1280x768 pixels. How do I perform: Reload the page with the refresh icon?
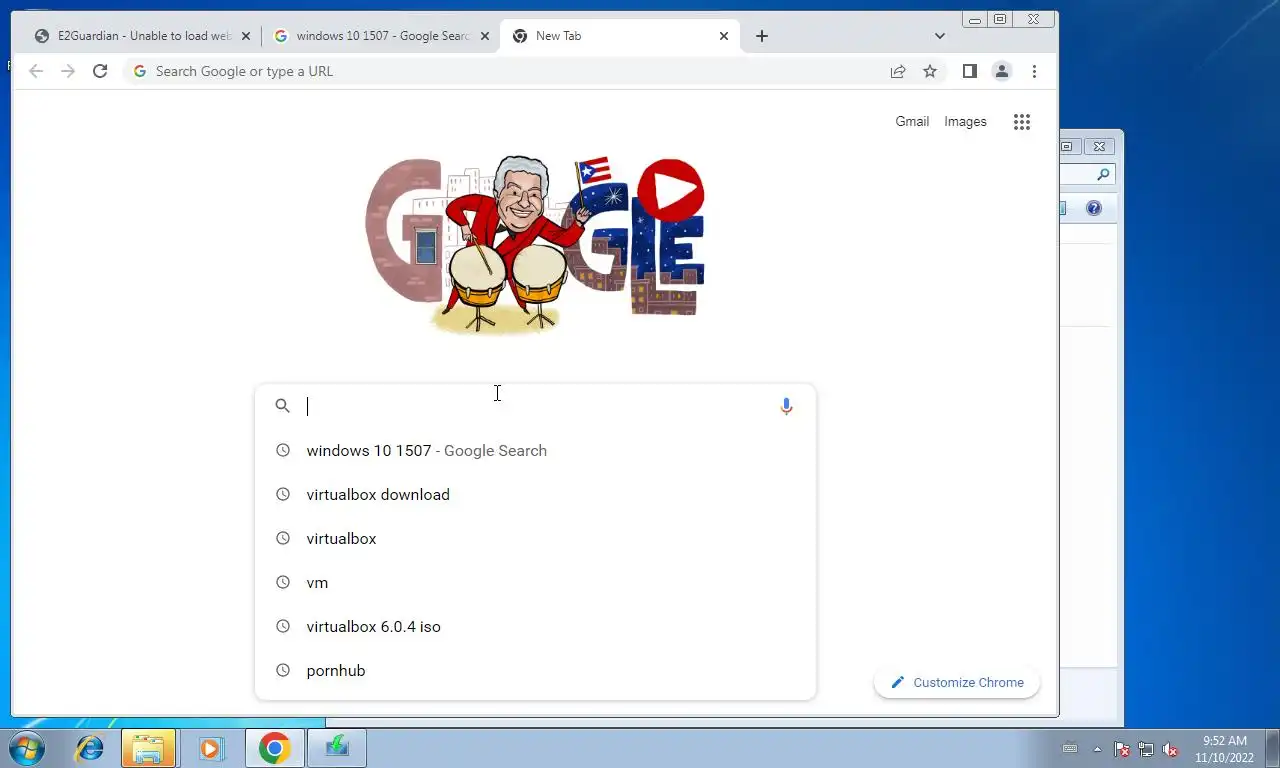point(100,71)
